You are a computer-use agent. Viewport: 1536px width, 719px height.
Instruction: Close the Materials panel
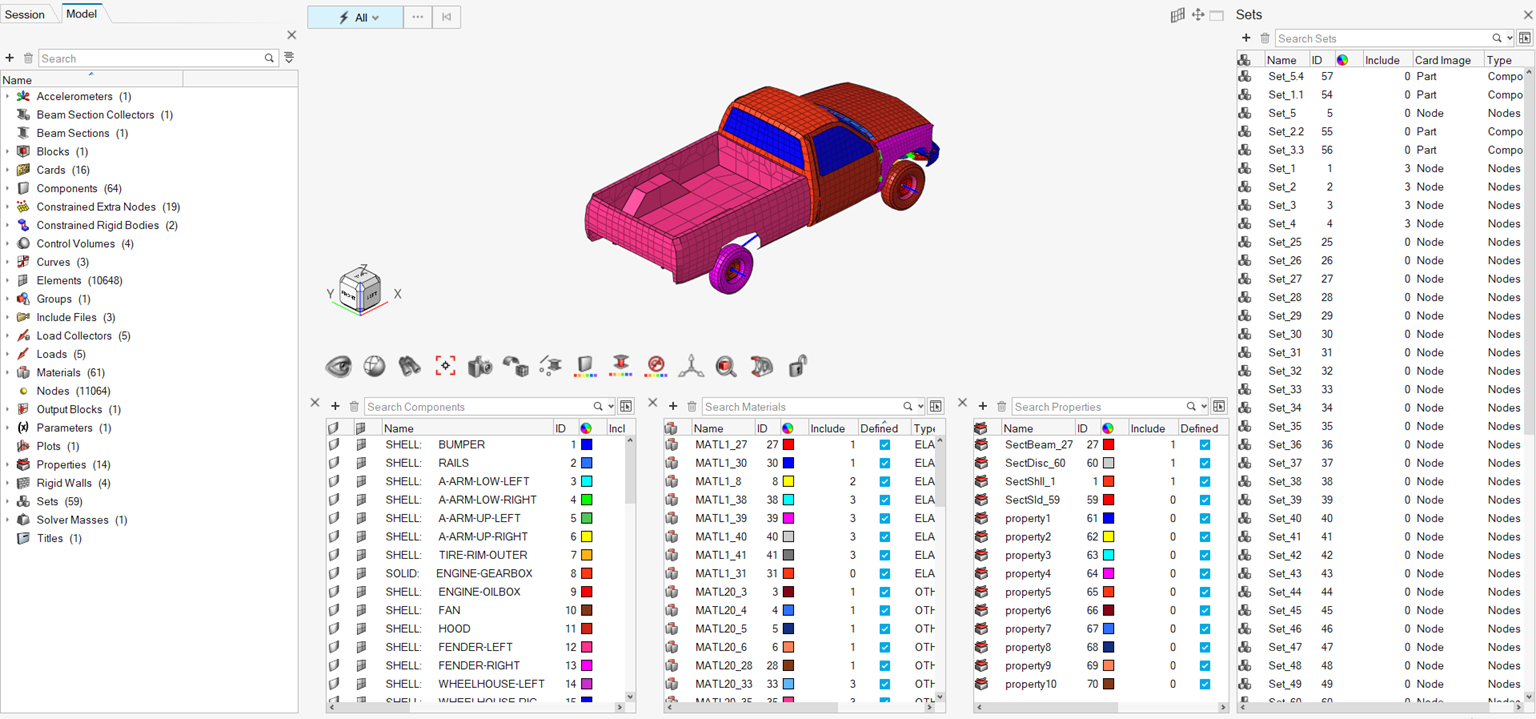(x=652, y=403)
